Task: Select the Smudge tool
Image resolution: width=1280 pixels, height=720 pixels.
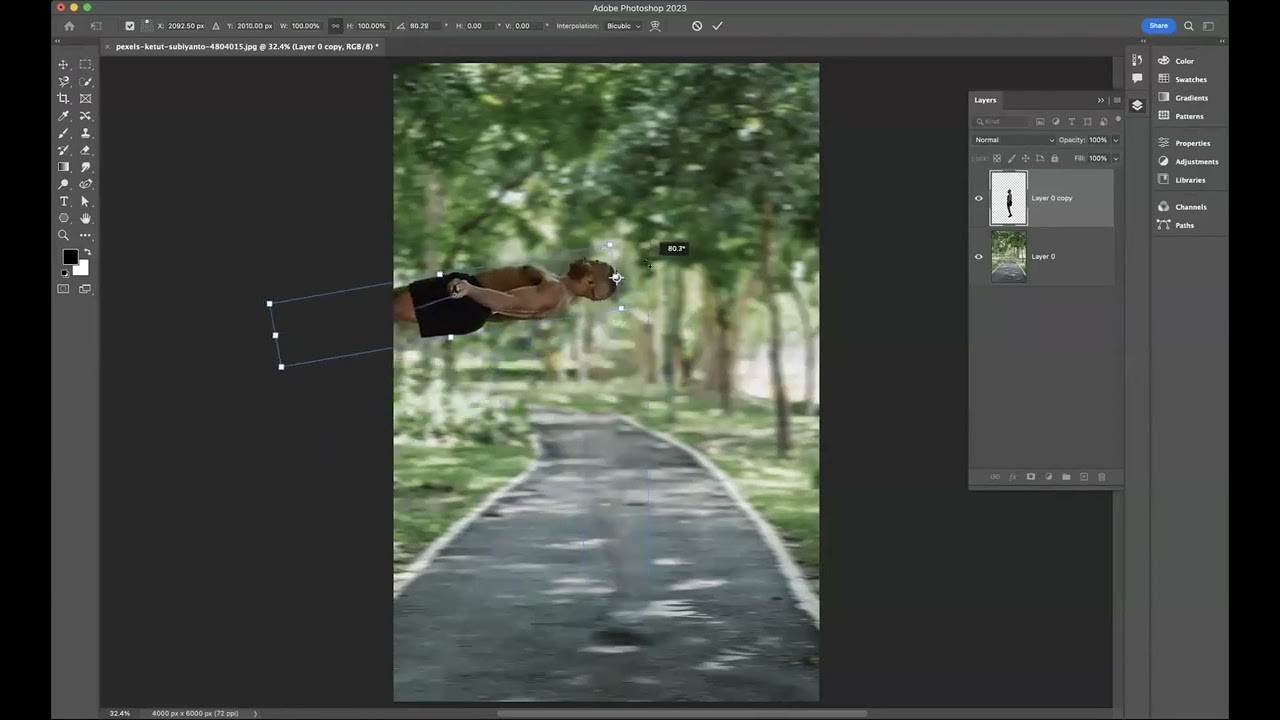Action: click(85, 167)
